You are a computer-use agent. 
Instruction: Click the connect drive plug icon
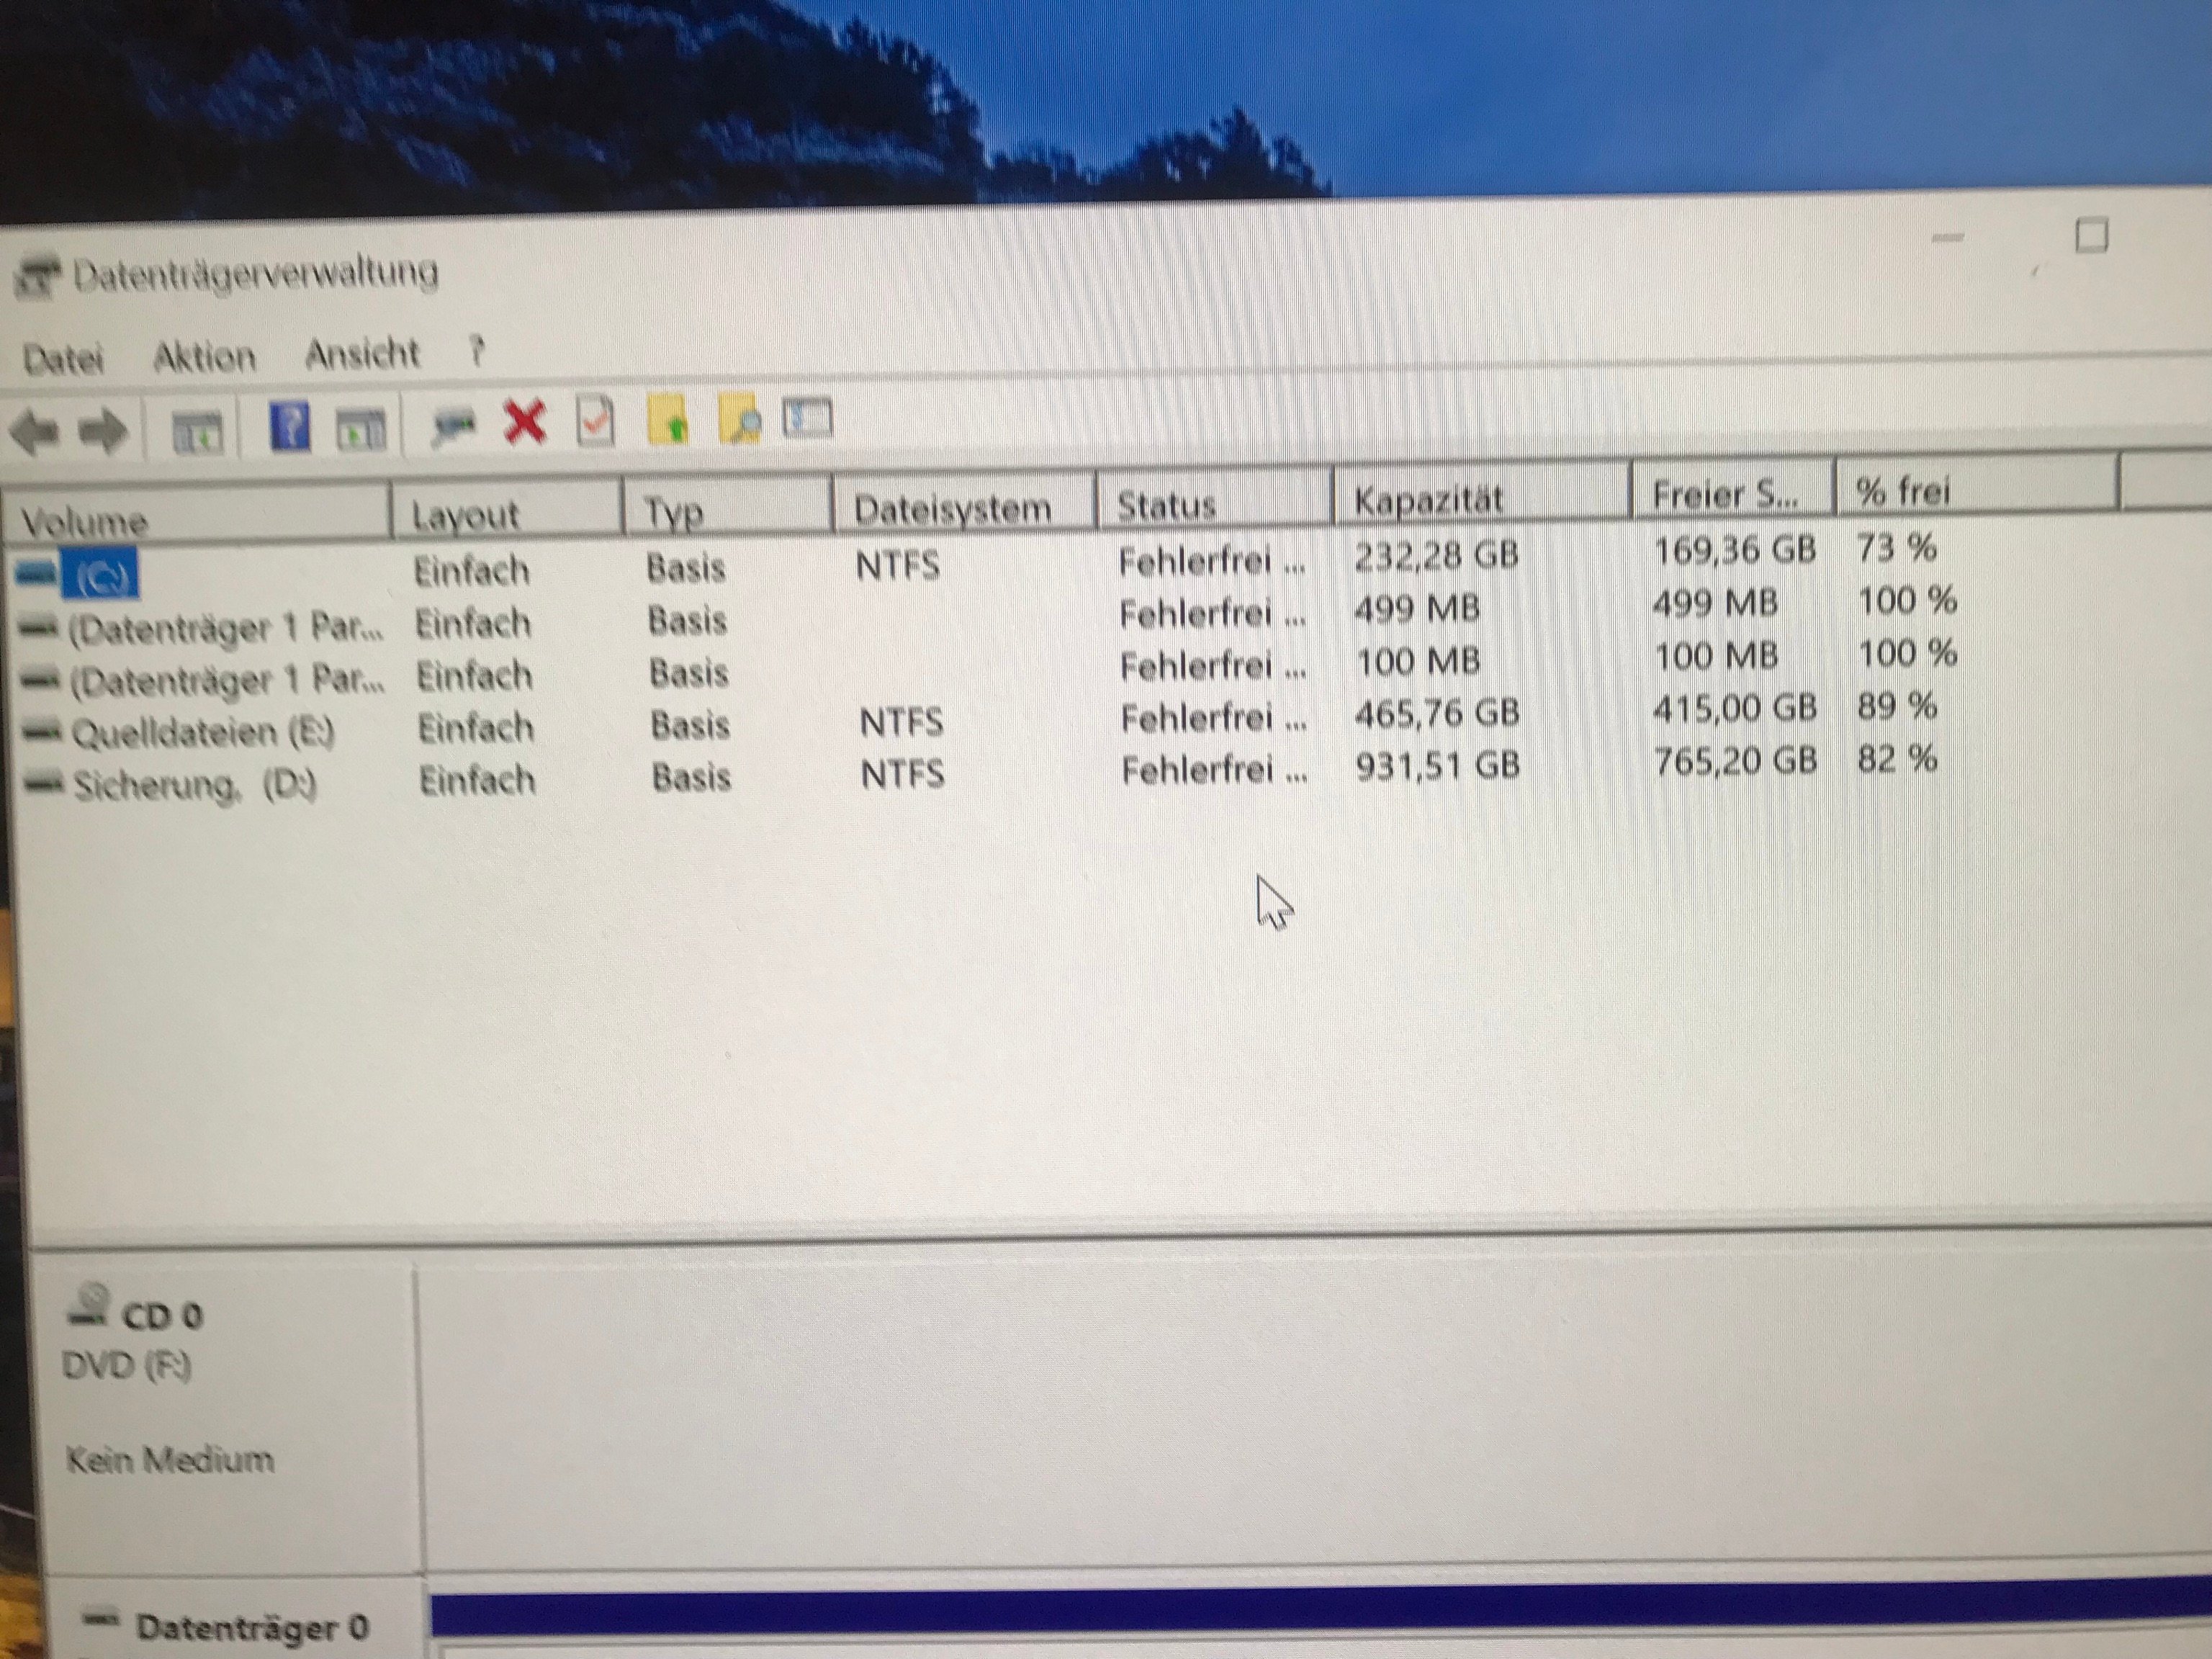(x=453, y=425)
